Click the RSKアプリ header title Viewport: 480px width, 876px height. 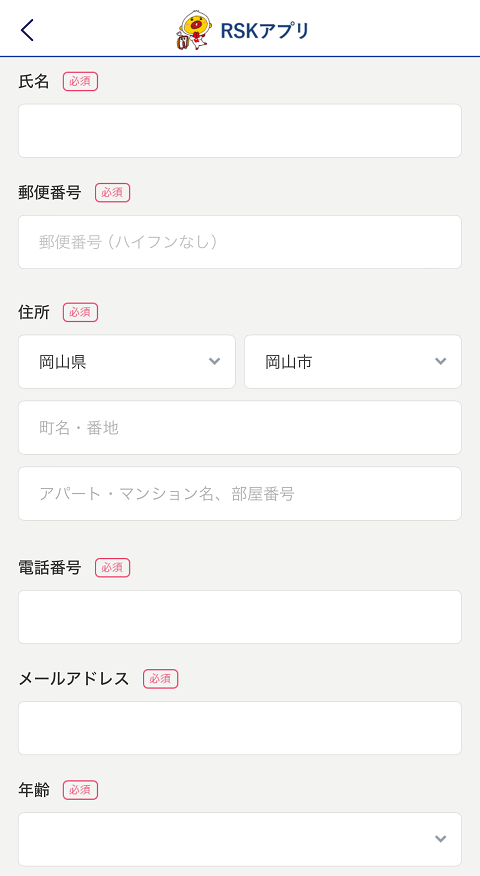tap(264, 31)
